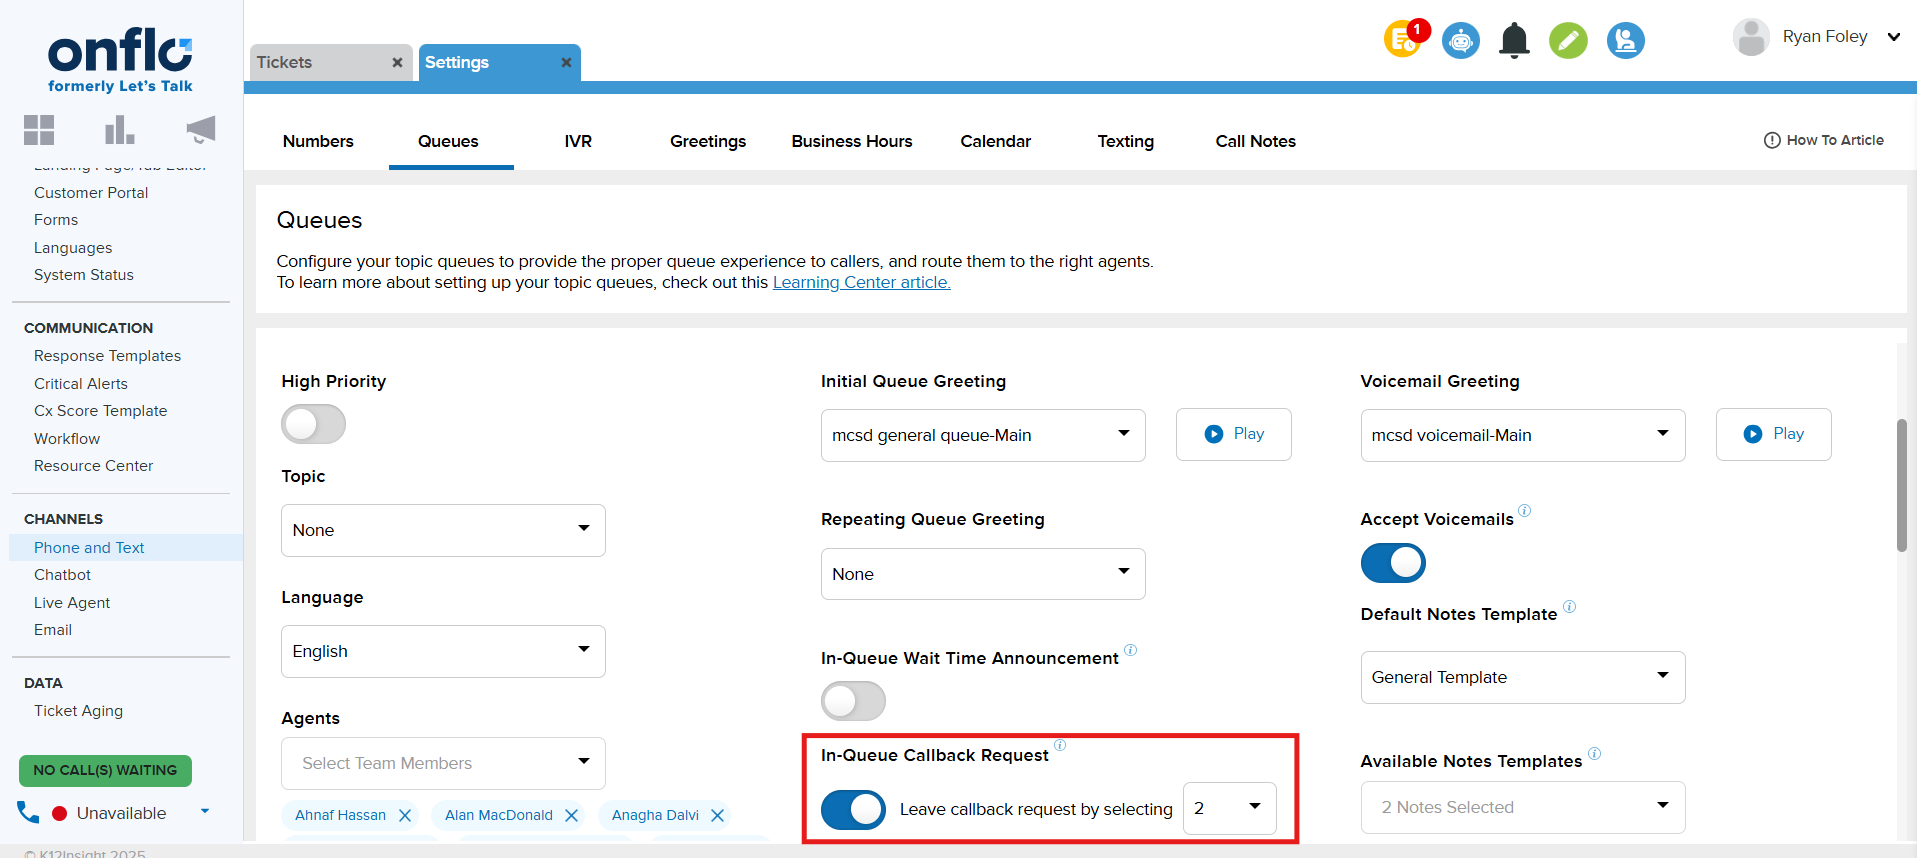1917x858 pixels.
Task: Click the chatbot robot icon in header
Action: tap(1461, 41)
